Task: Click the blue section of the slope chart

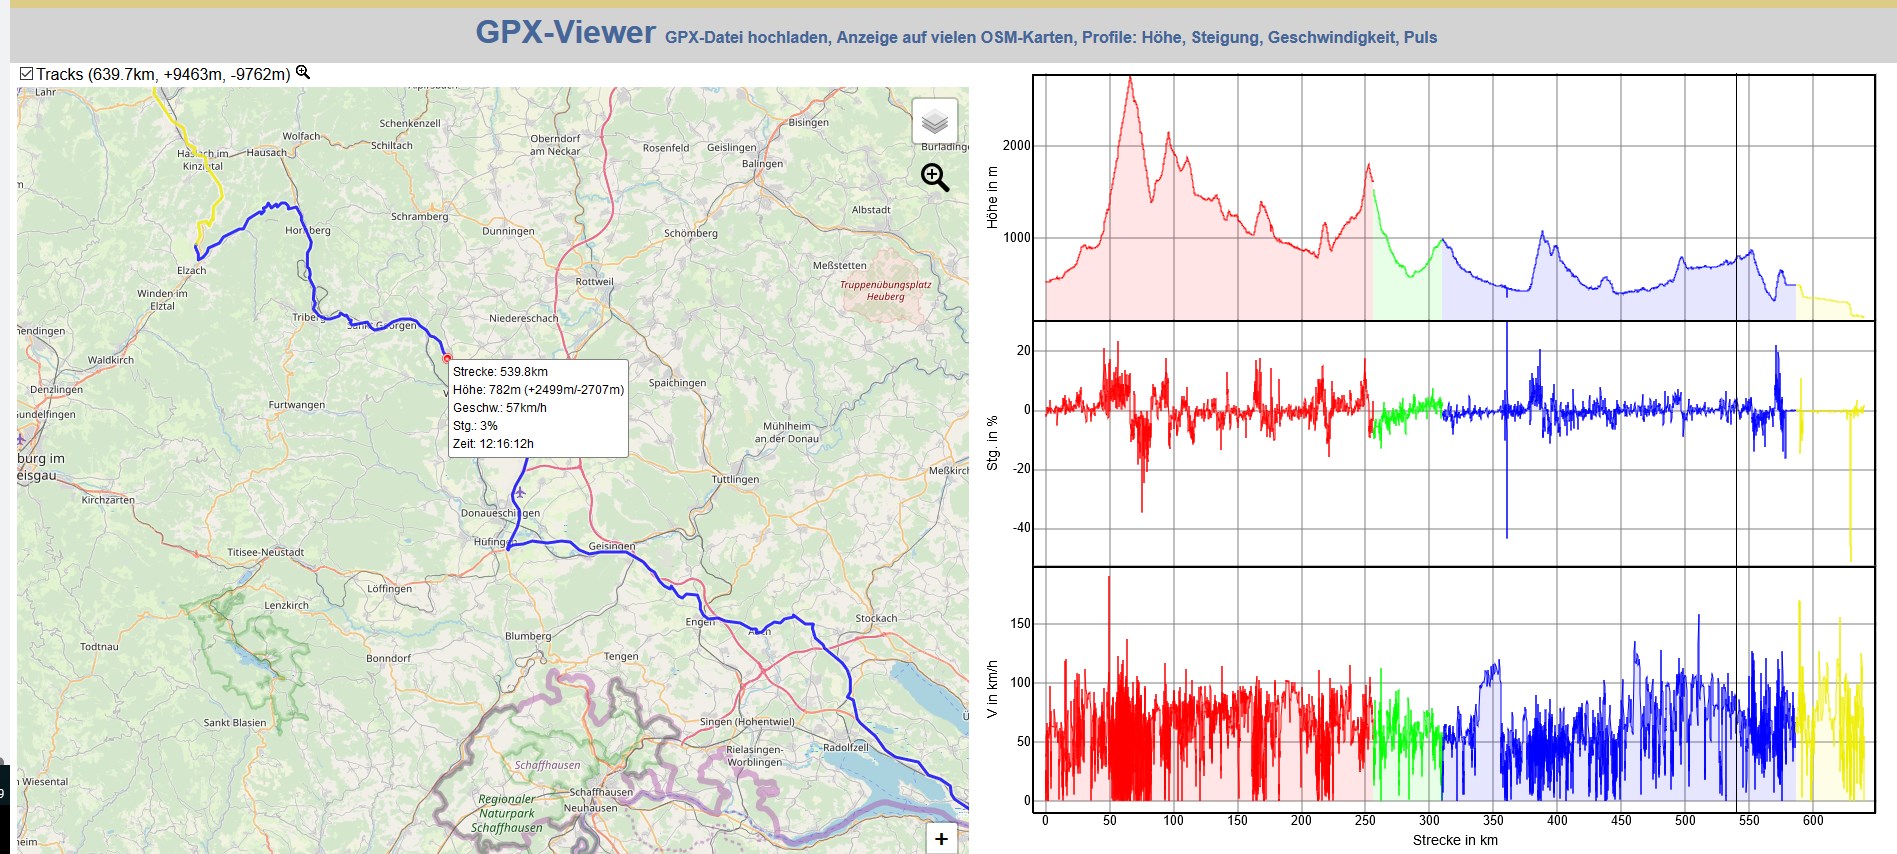Action: [x=1600, y=410]
